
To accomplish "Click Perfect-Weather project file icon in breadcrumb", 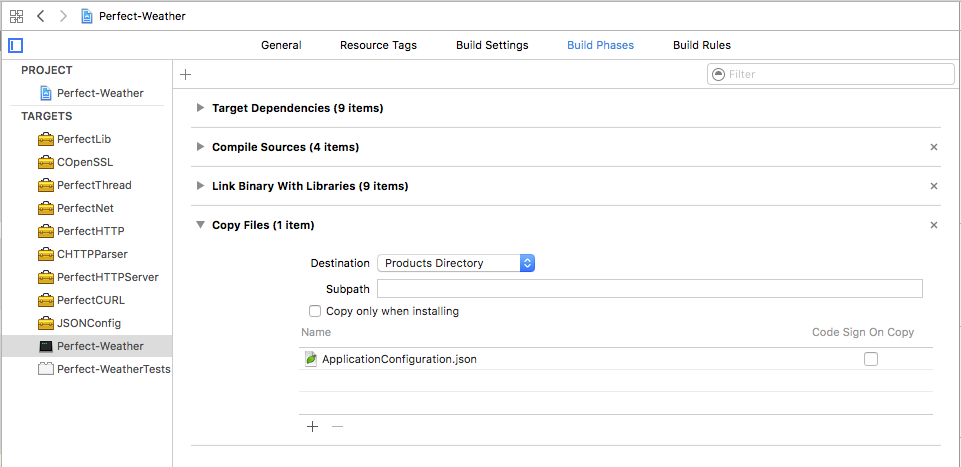I will [87, 17].
